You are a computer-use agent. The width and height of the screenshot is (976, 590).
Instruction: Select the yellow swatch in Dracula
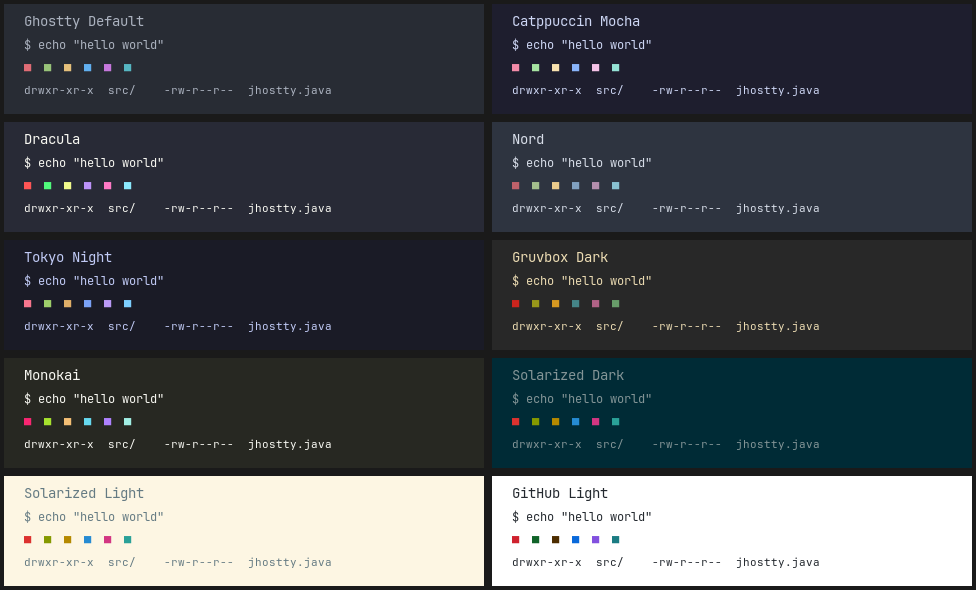click(x=67, y=185)
